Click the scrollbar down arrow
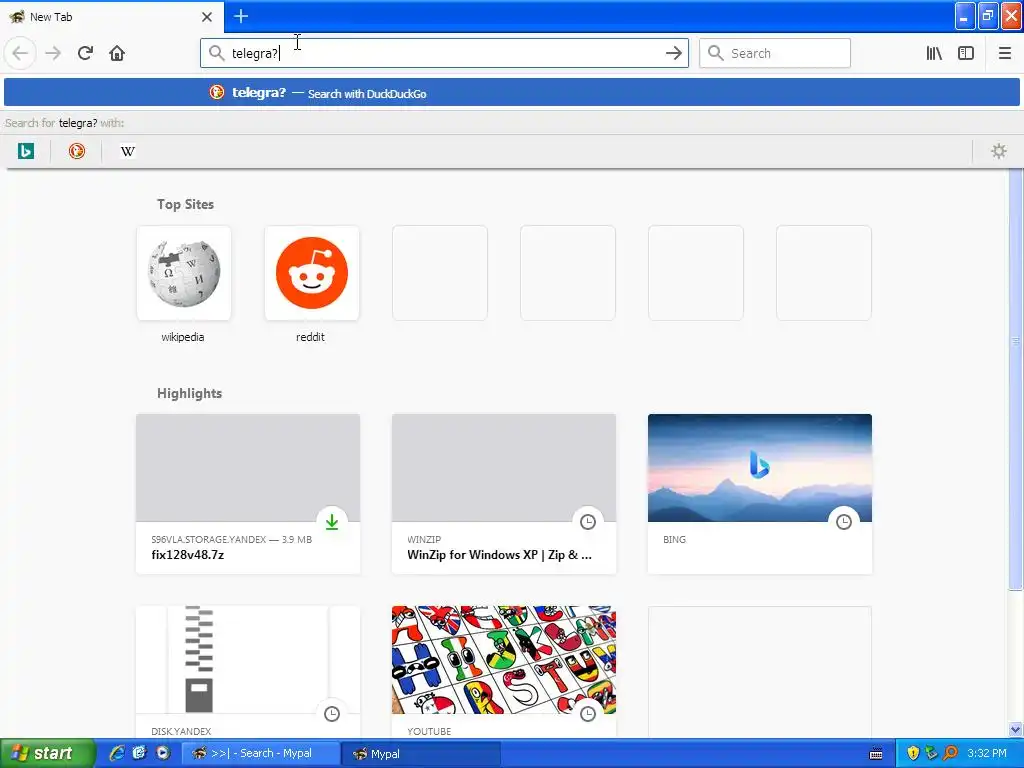 (1016, 729)
